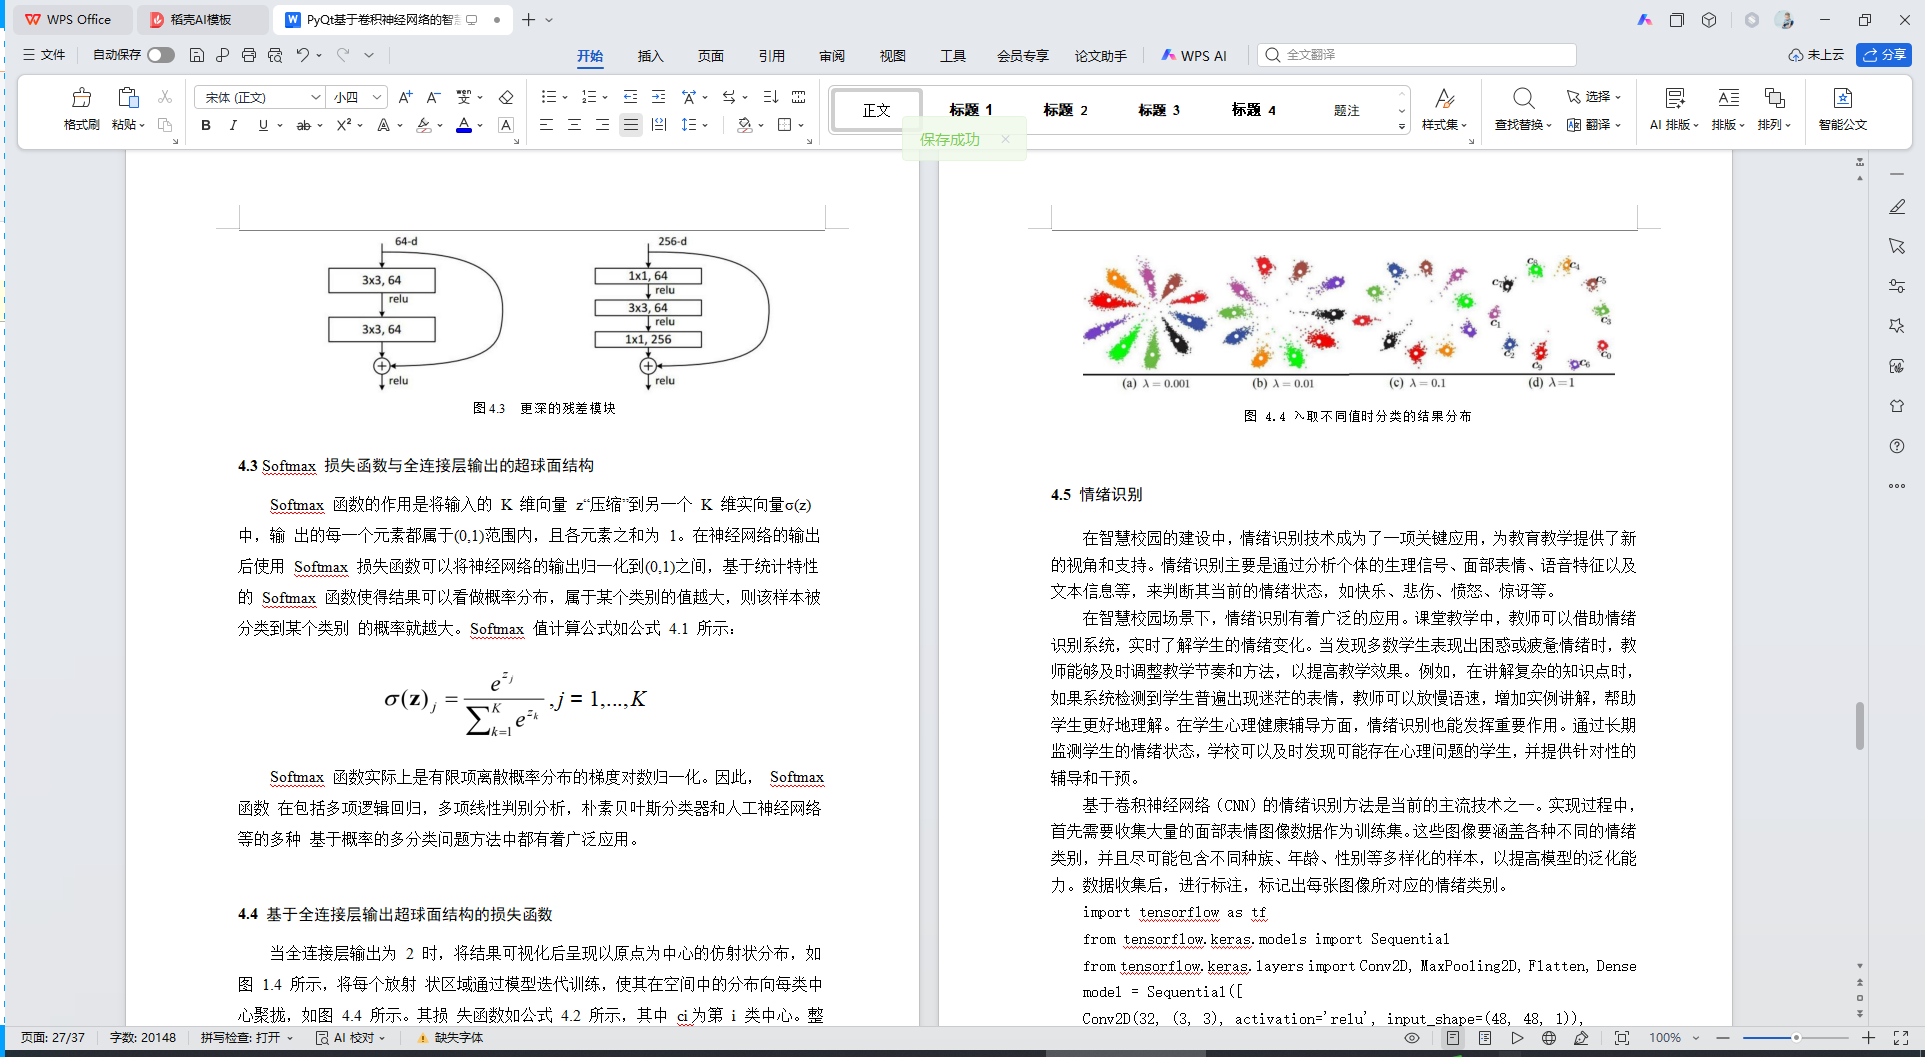Open the sort tool

tap(770, 97)
